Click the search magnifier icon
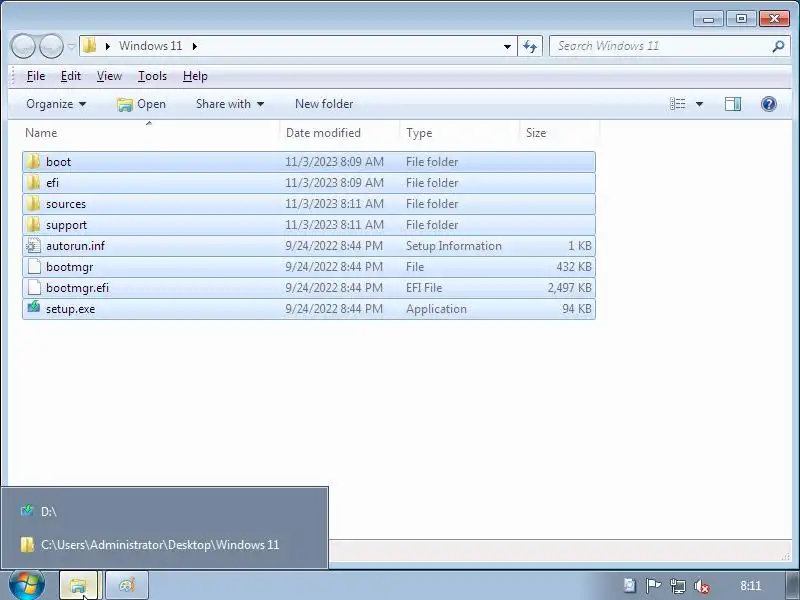Image resolution: width=800 pixels, height=600 pixels. (x=778, y=46)
